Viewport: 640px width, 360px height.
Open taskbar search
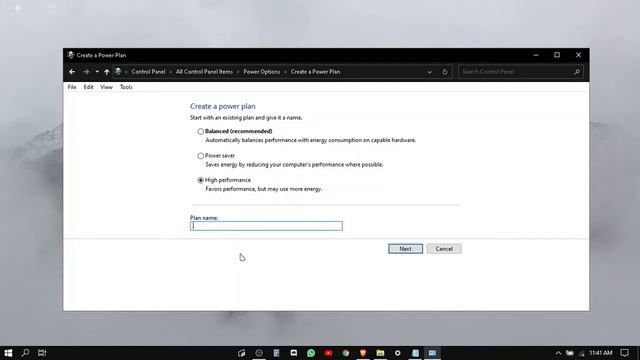click(x=25, y=353)
